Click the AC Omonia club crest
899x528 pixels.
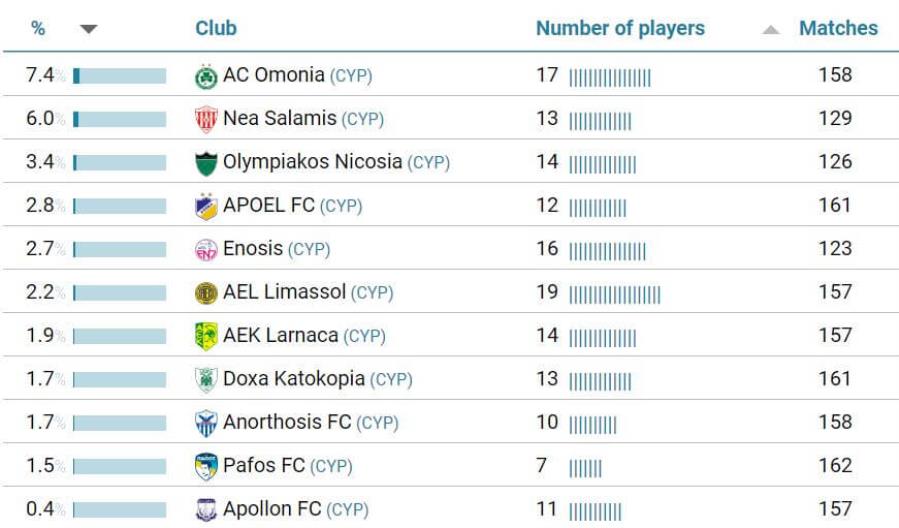[x=206, y=76]
